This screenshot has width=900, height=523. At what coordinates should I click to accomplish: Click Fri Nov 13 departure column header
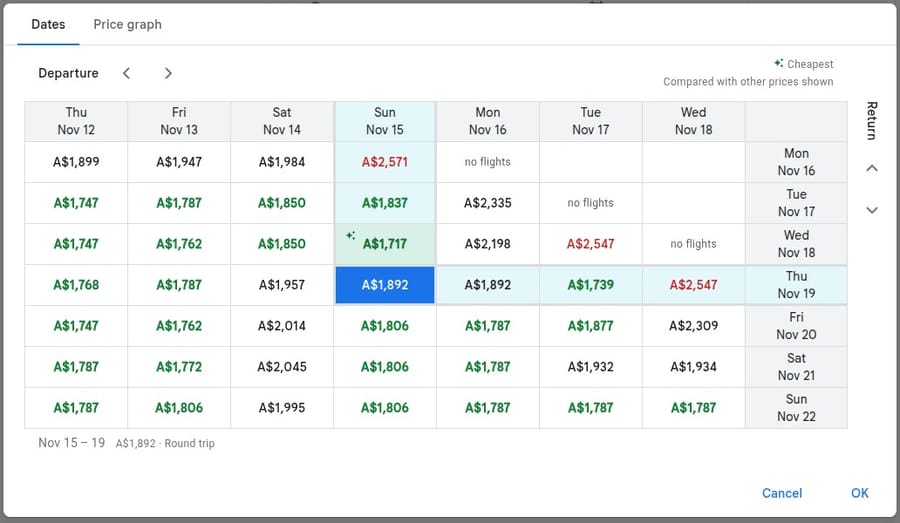click(x=179, y=121)
